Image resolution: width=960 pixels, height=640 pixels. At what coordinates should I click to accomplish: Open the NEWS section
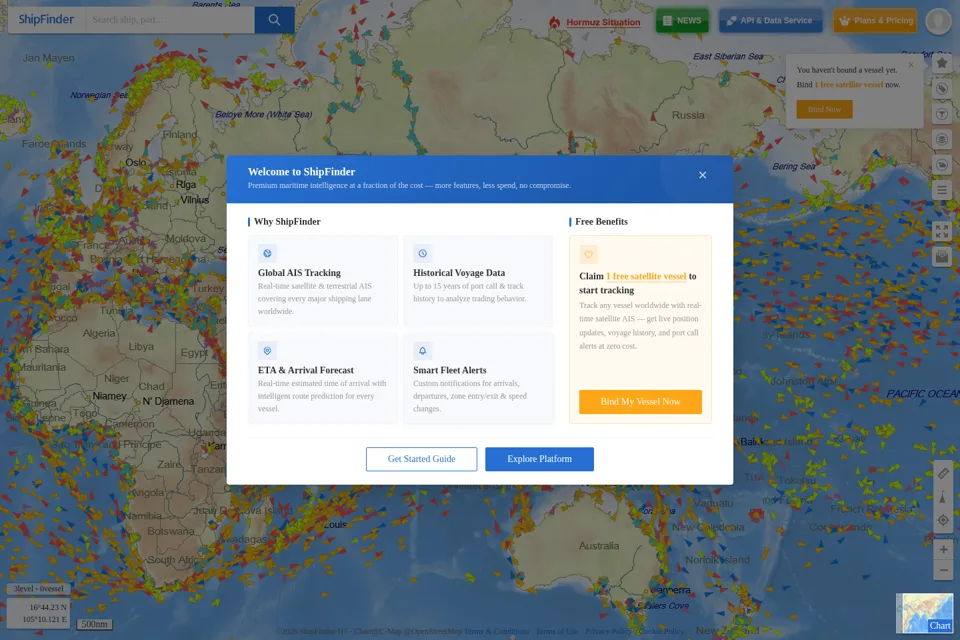tap(682, 20)
